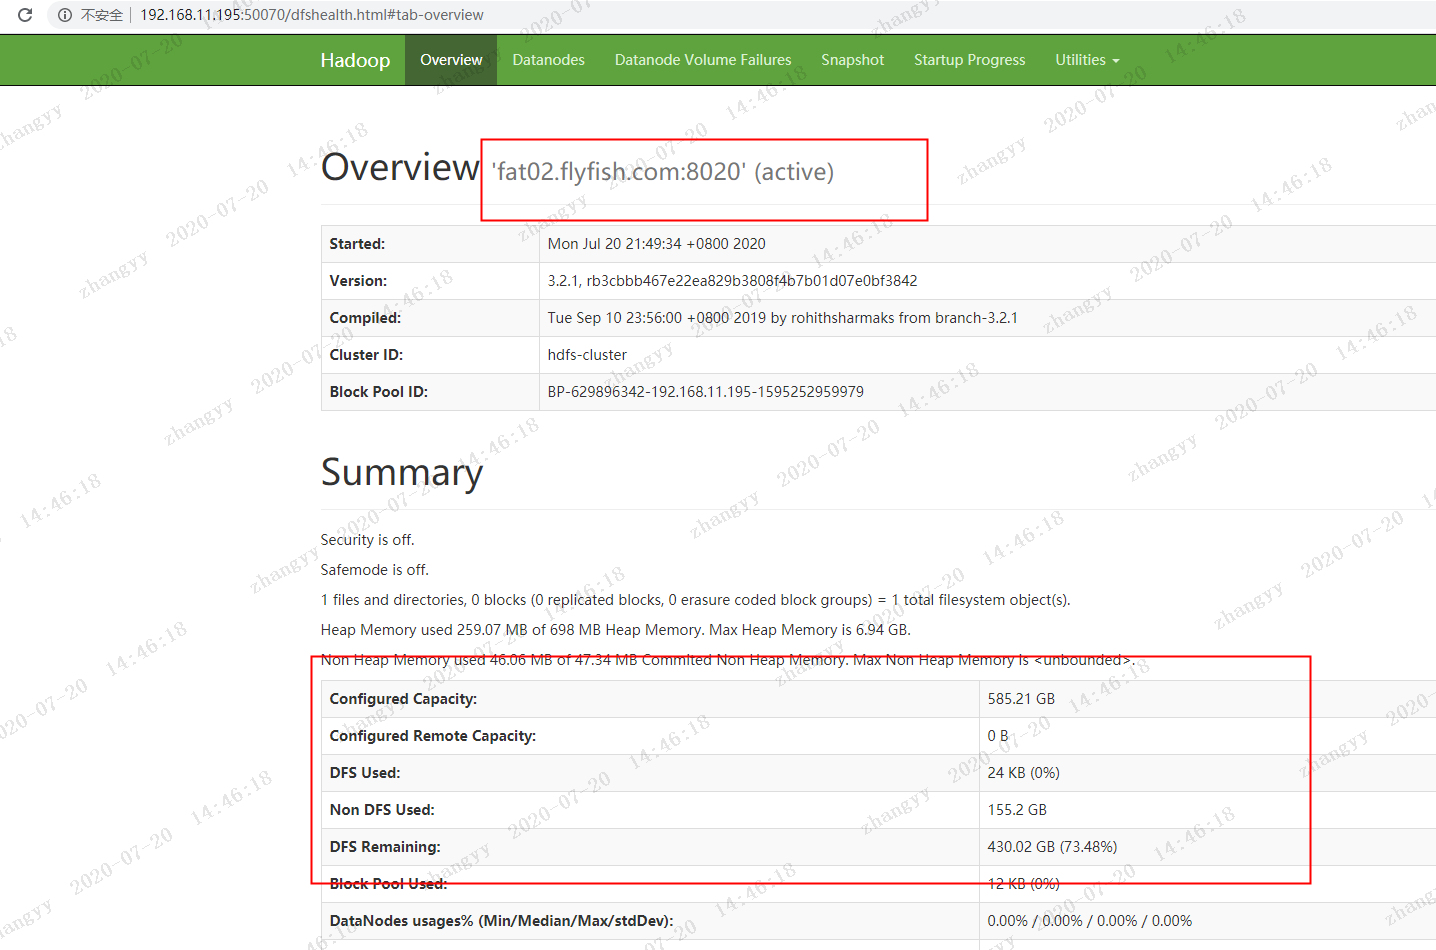Click the Overview page heading
This screenshot has height=950, width=1436.
[x=400, y=167]
